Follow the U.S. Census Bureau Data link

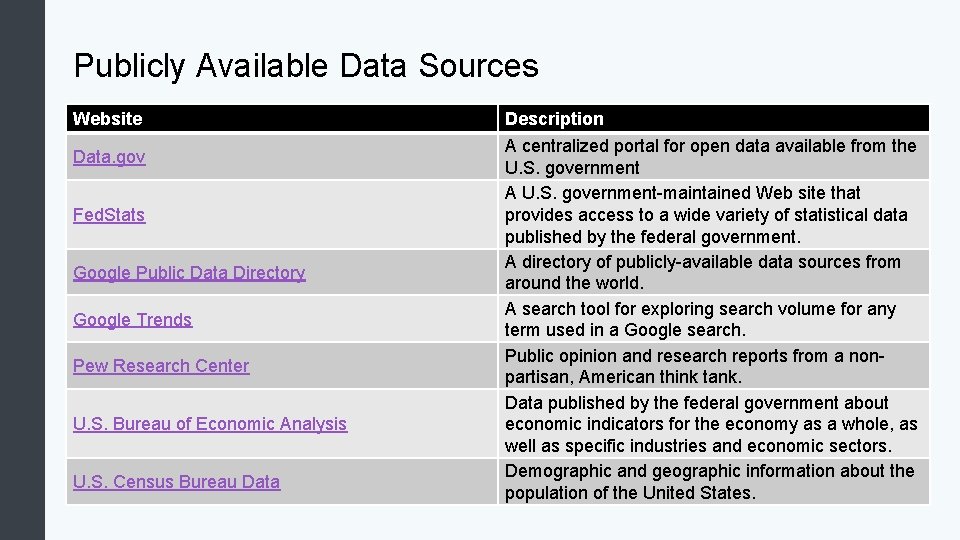click(x=176, y=482)
